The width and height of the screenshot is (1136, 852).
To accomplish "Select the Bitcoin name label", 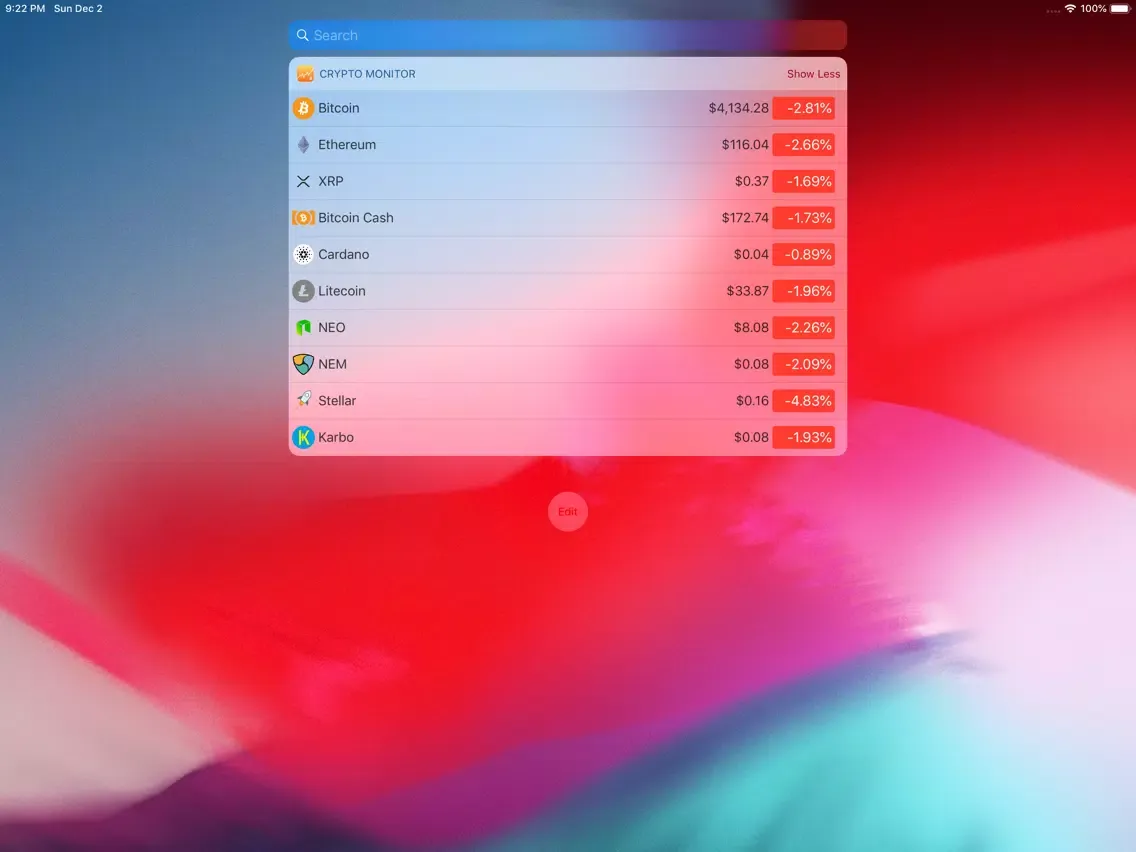I will (338, 108).
